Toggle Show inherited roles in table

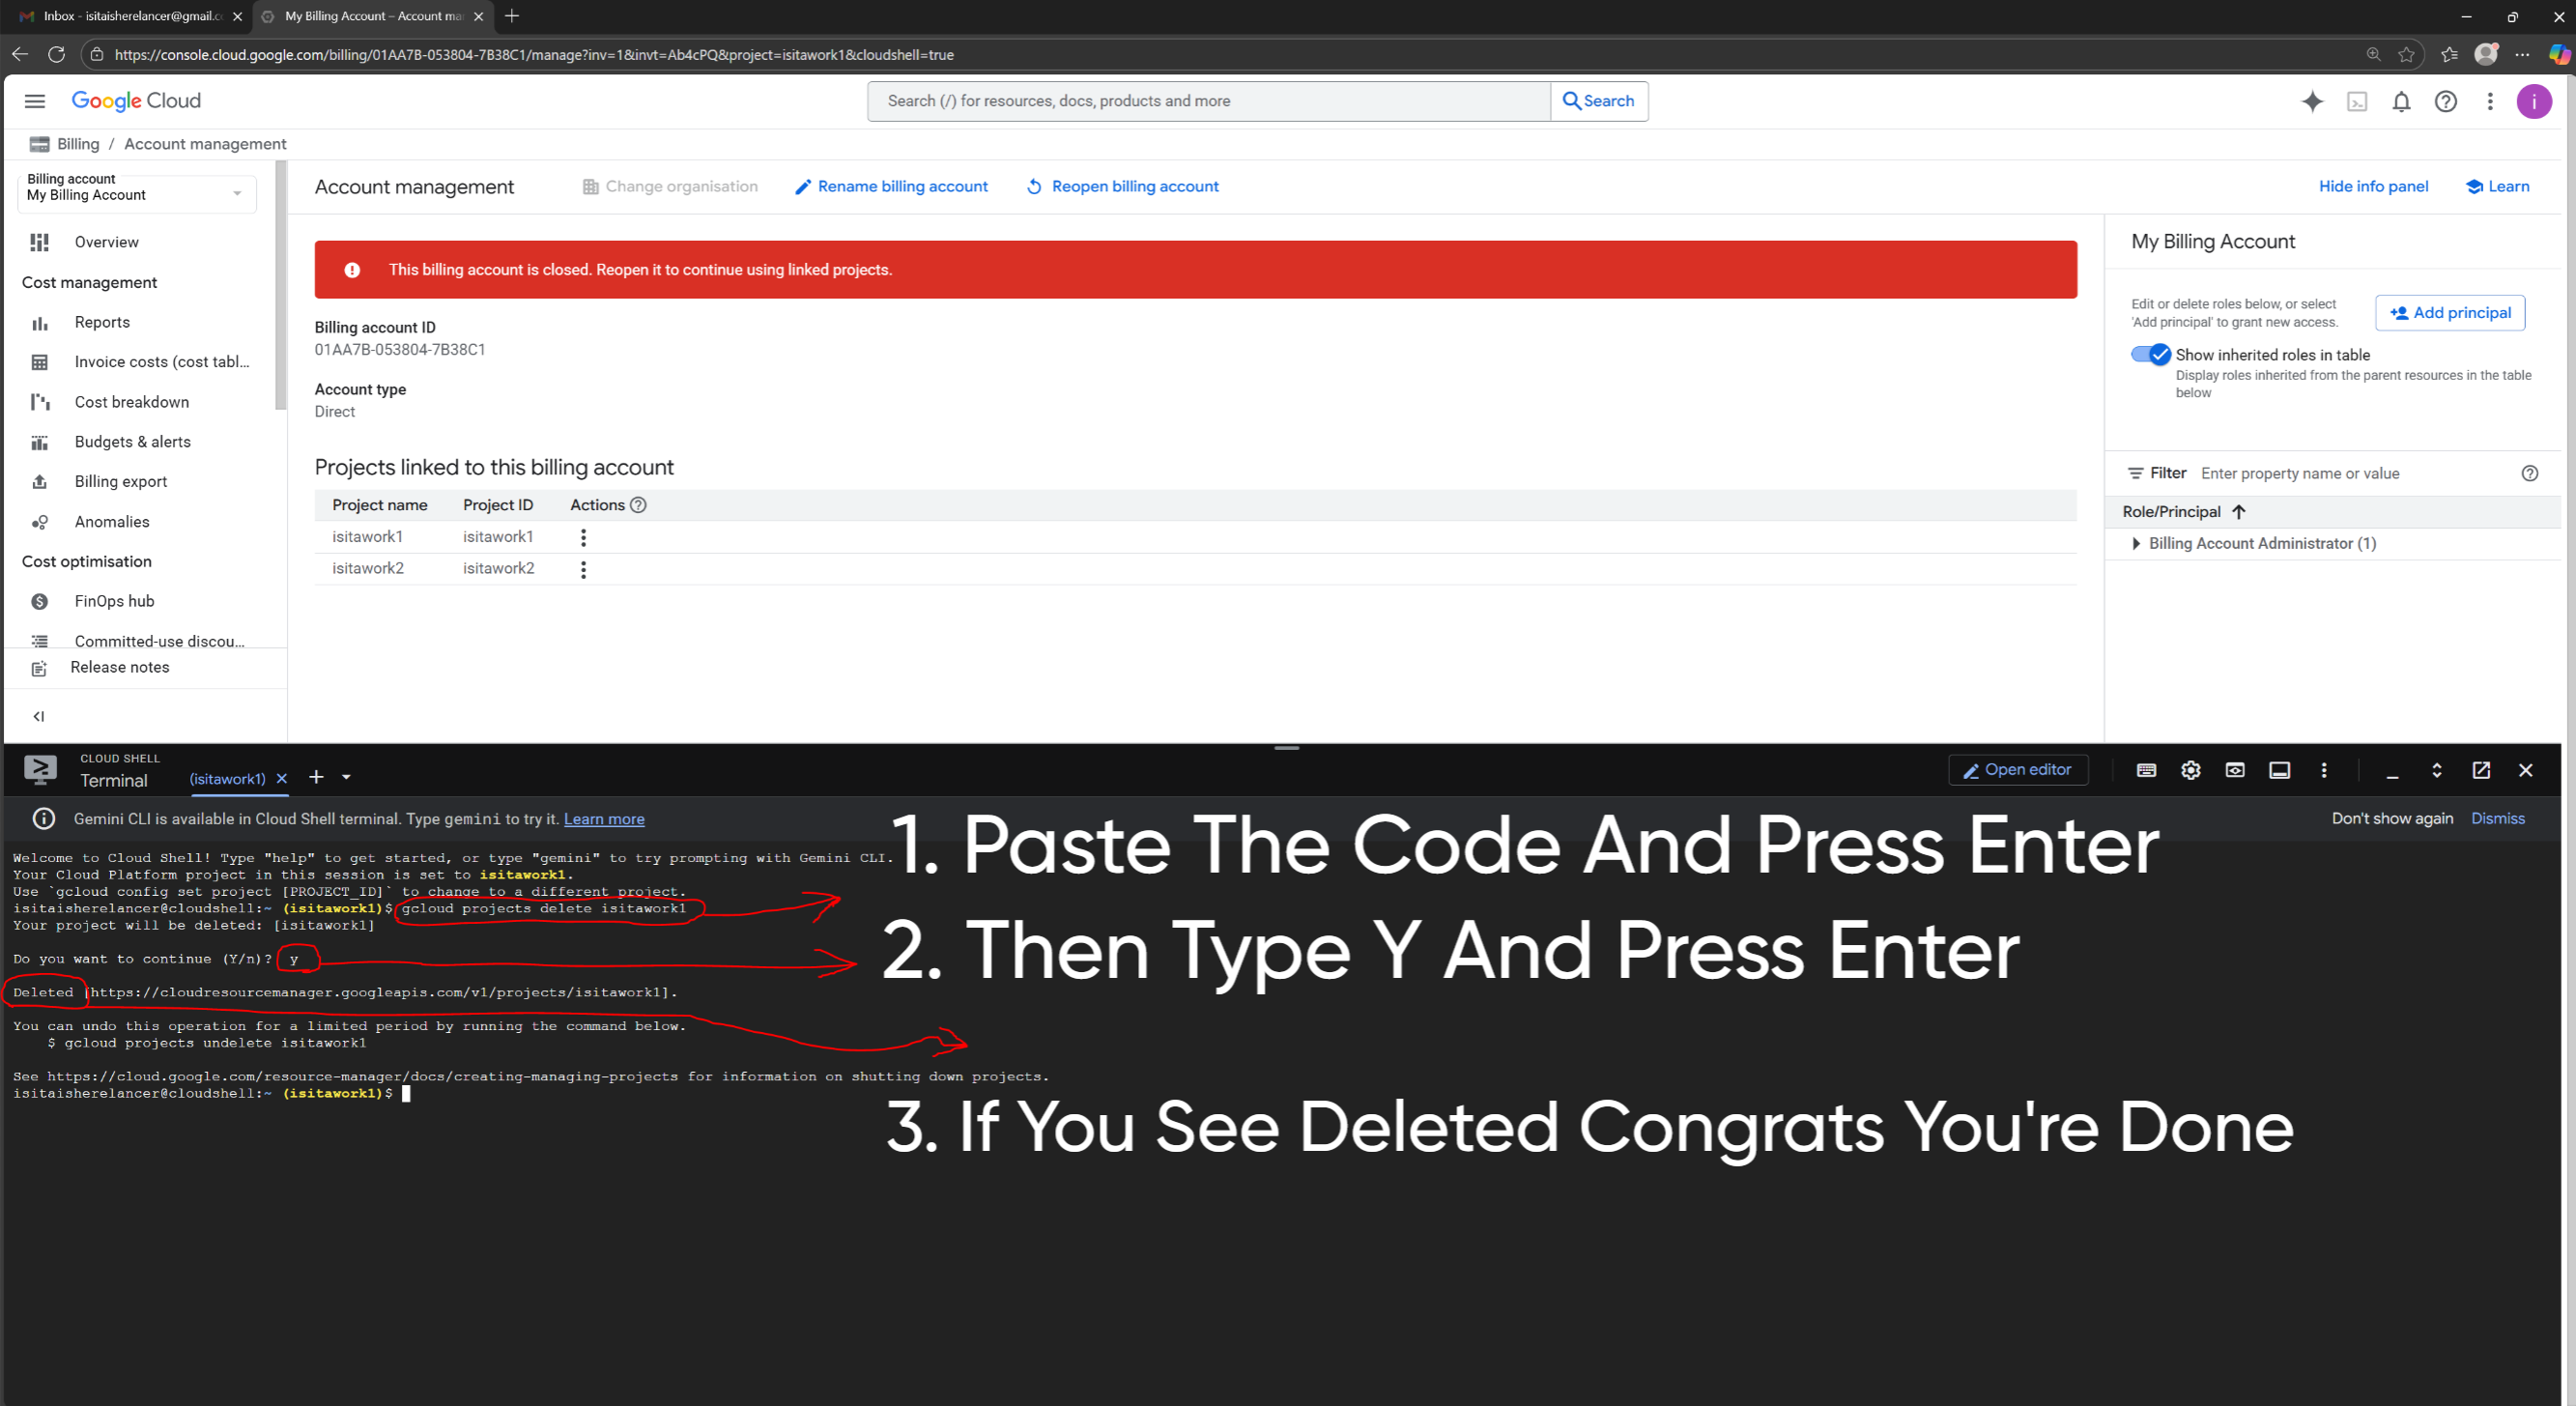click(x=2150, y=355)
